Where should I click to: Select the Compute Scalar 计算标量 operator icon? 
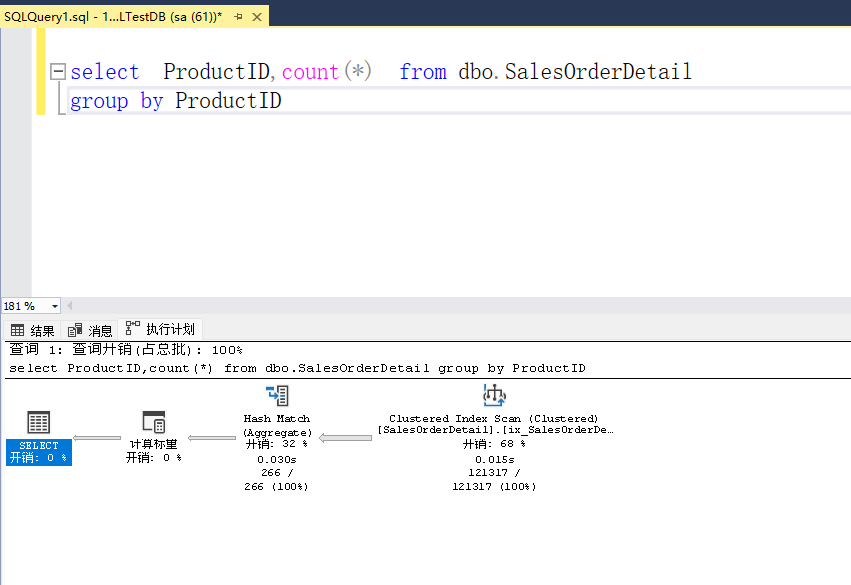pyautogui.click(x=154, y=422)
